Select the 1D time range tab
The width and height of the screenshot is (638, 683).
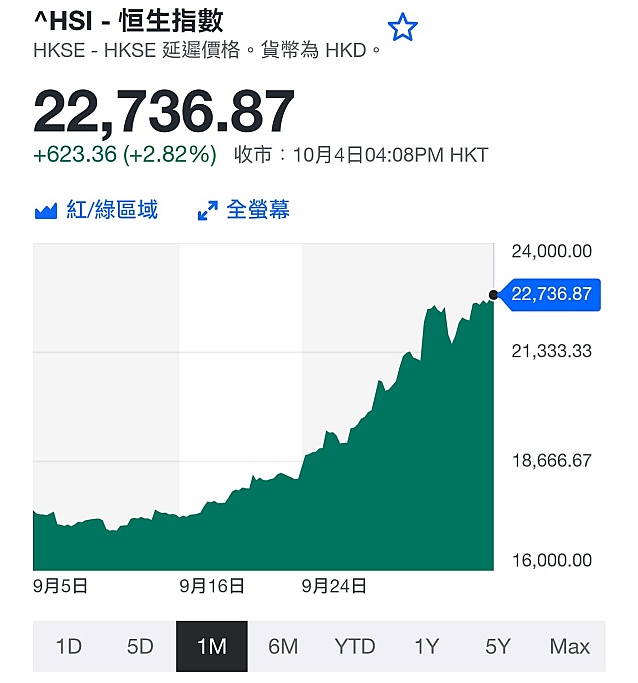pos(69,646)
